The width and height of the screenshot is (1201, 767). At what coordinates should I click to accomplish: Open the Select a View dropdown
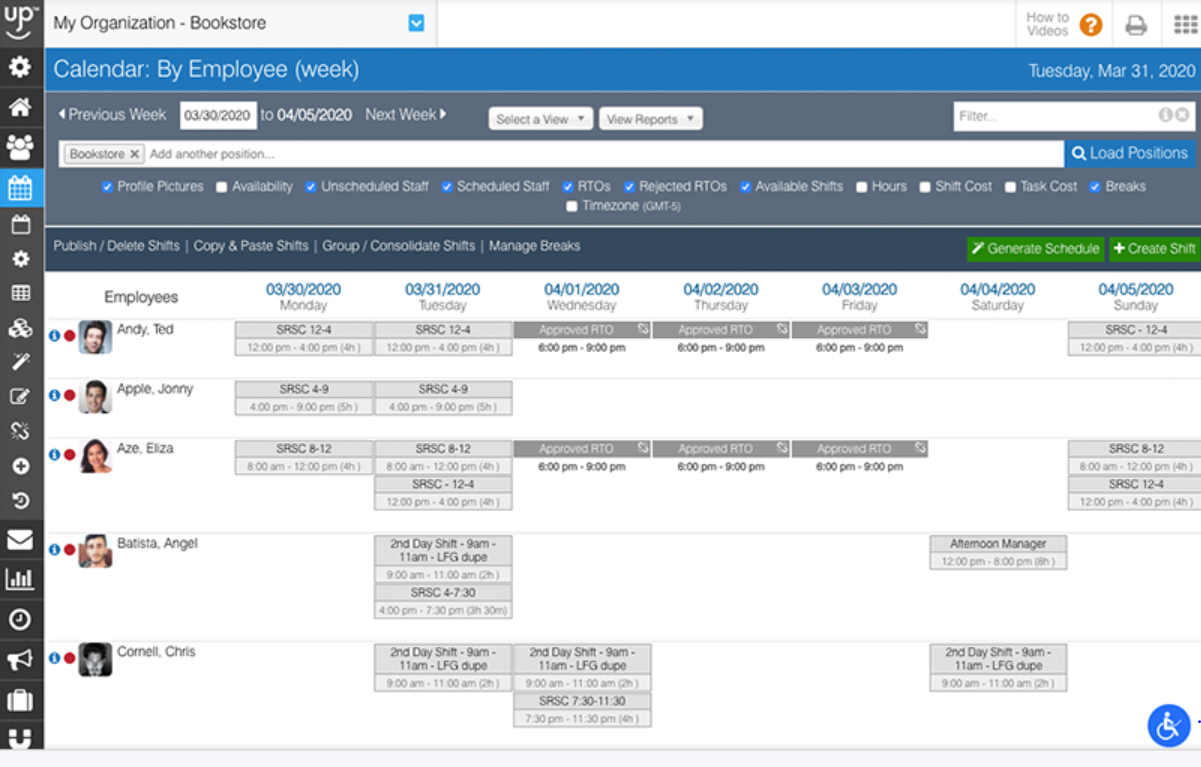click(540, 118)
